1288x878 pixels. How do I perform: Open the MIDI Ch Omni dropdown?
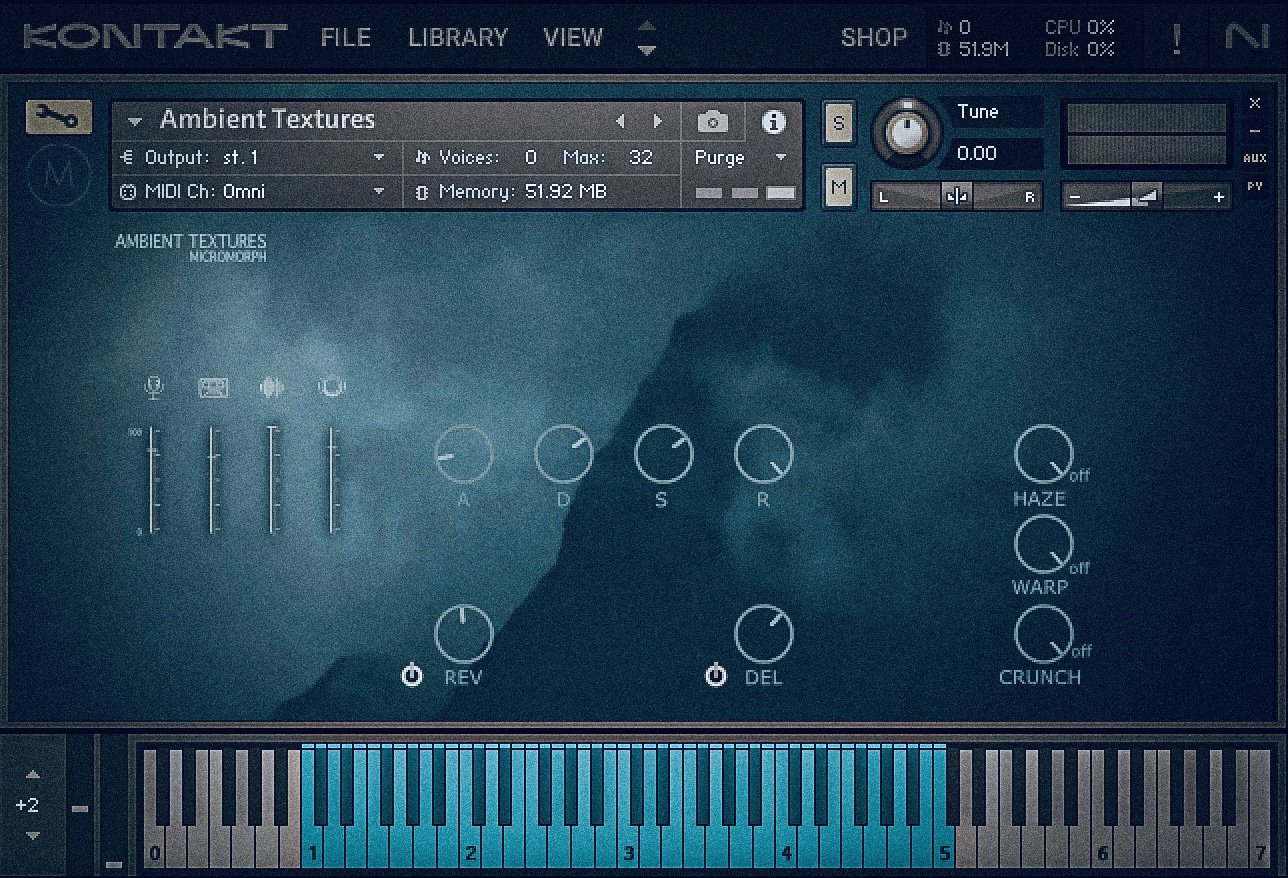pyautogui.click(x=379, y=191)
